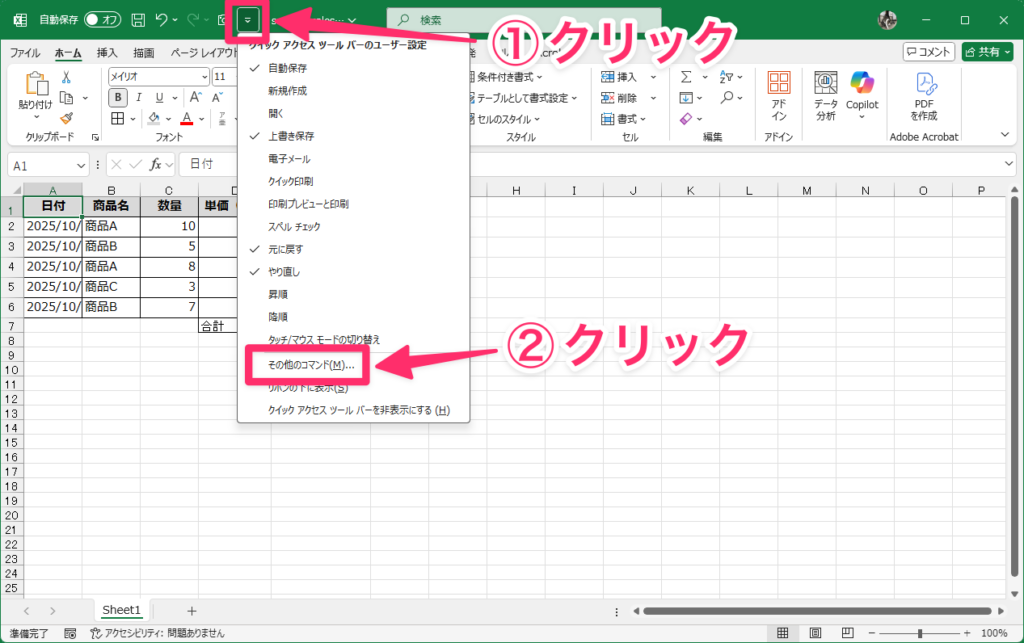The image size is (1024, 643).
Task: Click the Format Painter brush icon
Action: click(x=66, y=118)
